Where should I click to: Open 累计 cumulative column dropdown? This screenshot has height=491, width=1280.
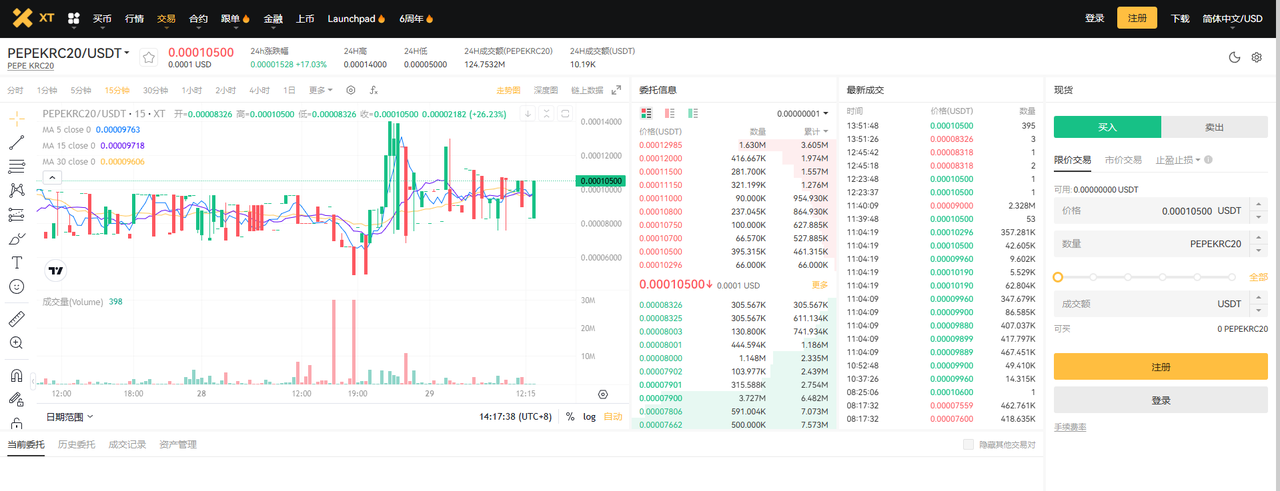coord(816,131)
